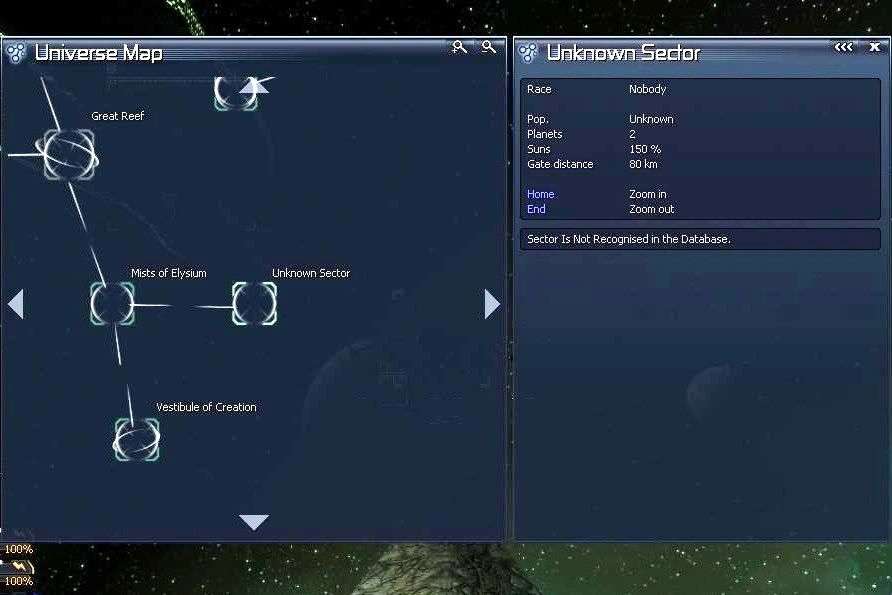This screenshot has height=595, width=892.
Task: Click the Zoom out label text
Action: pyautogui.click(x=651, y=209)
